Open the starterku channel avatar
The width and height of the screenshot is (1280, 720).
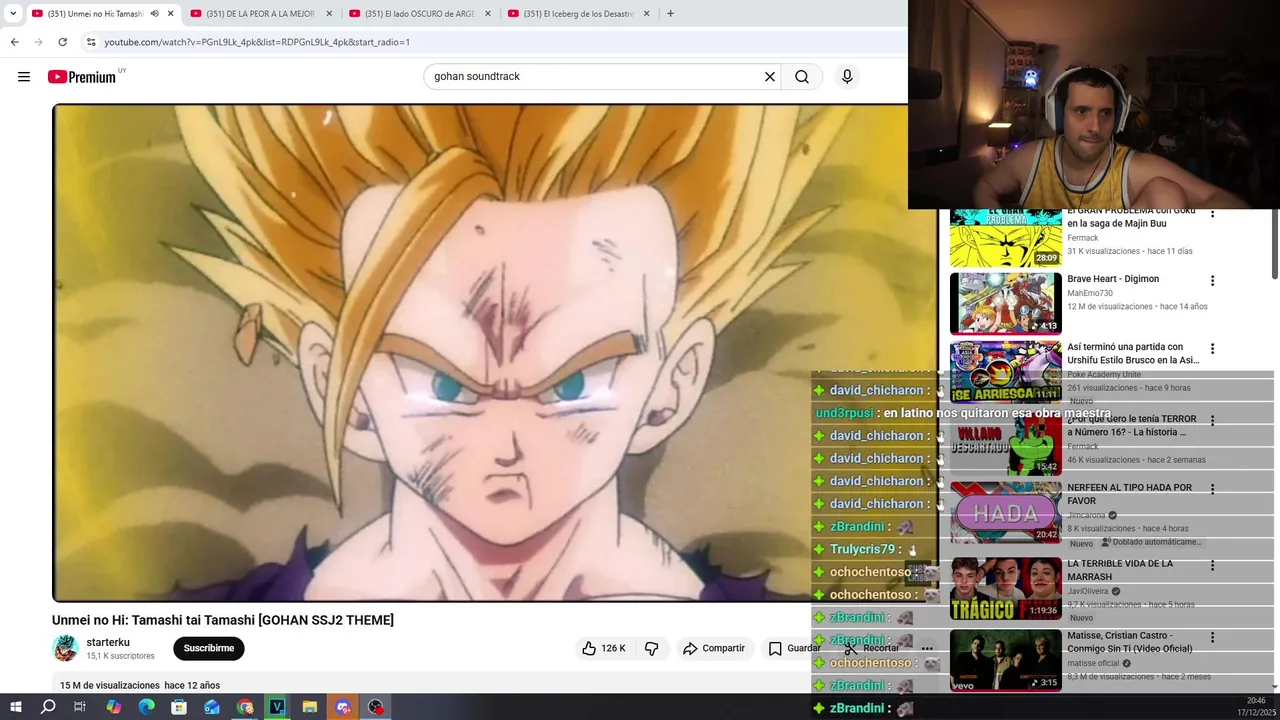66,648
